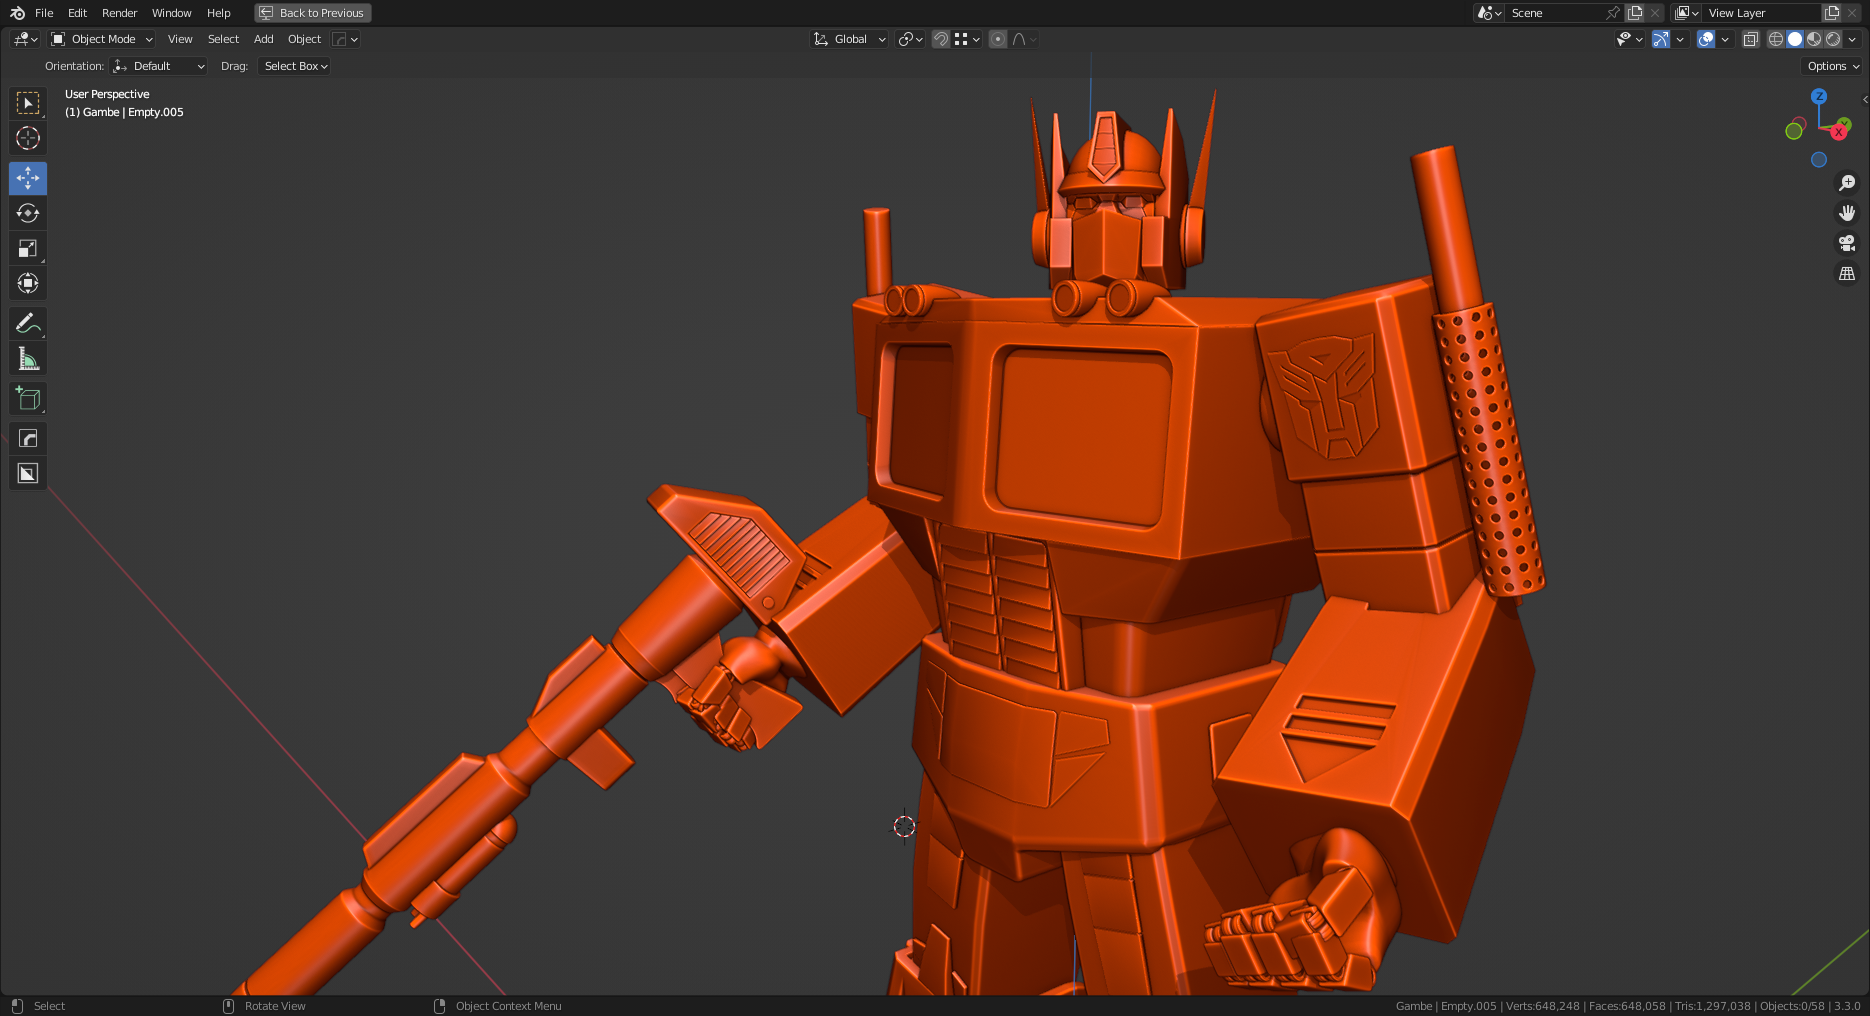Click the Zoom view magnifier icon
The height and width of the screenshot is (1016, 1870).
pyautogui.click(x=1847, y=183)
